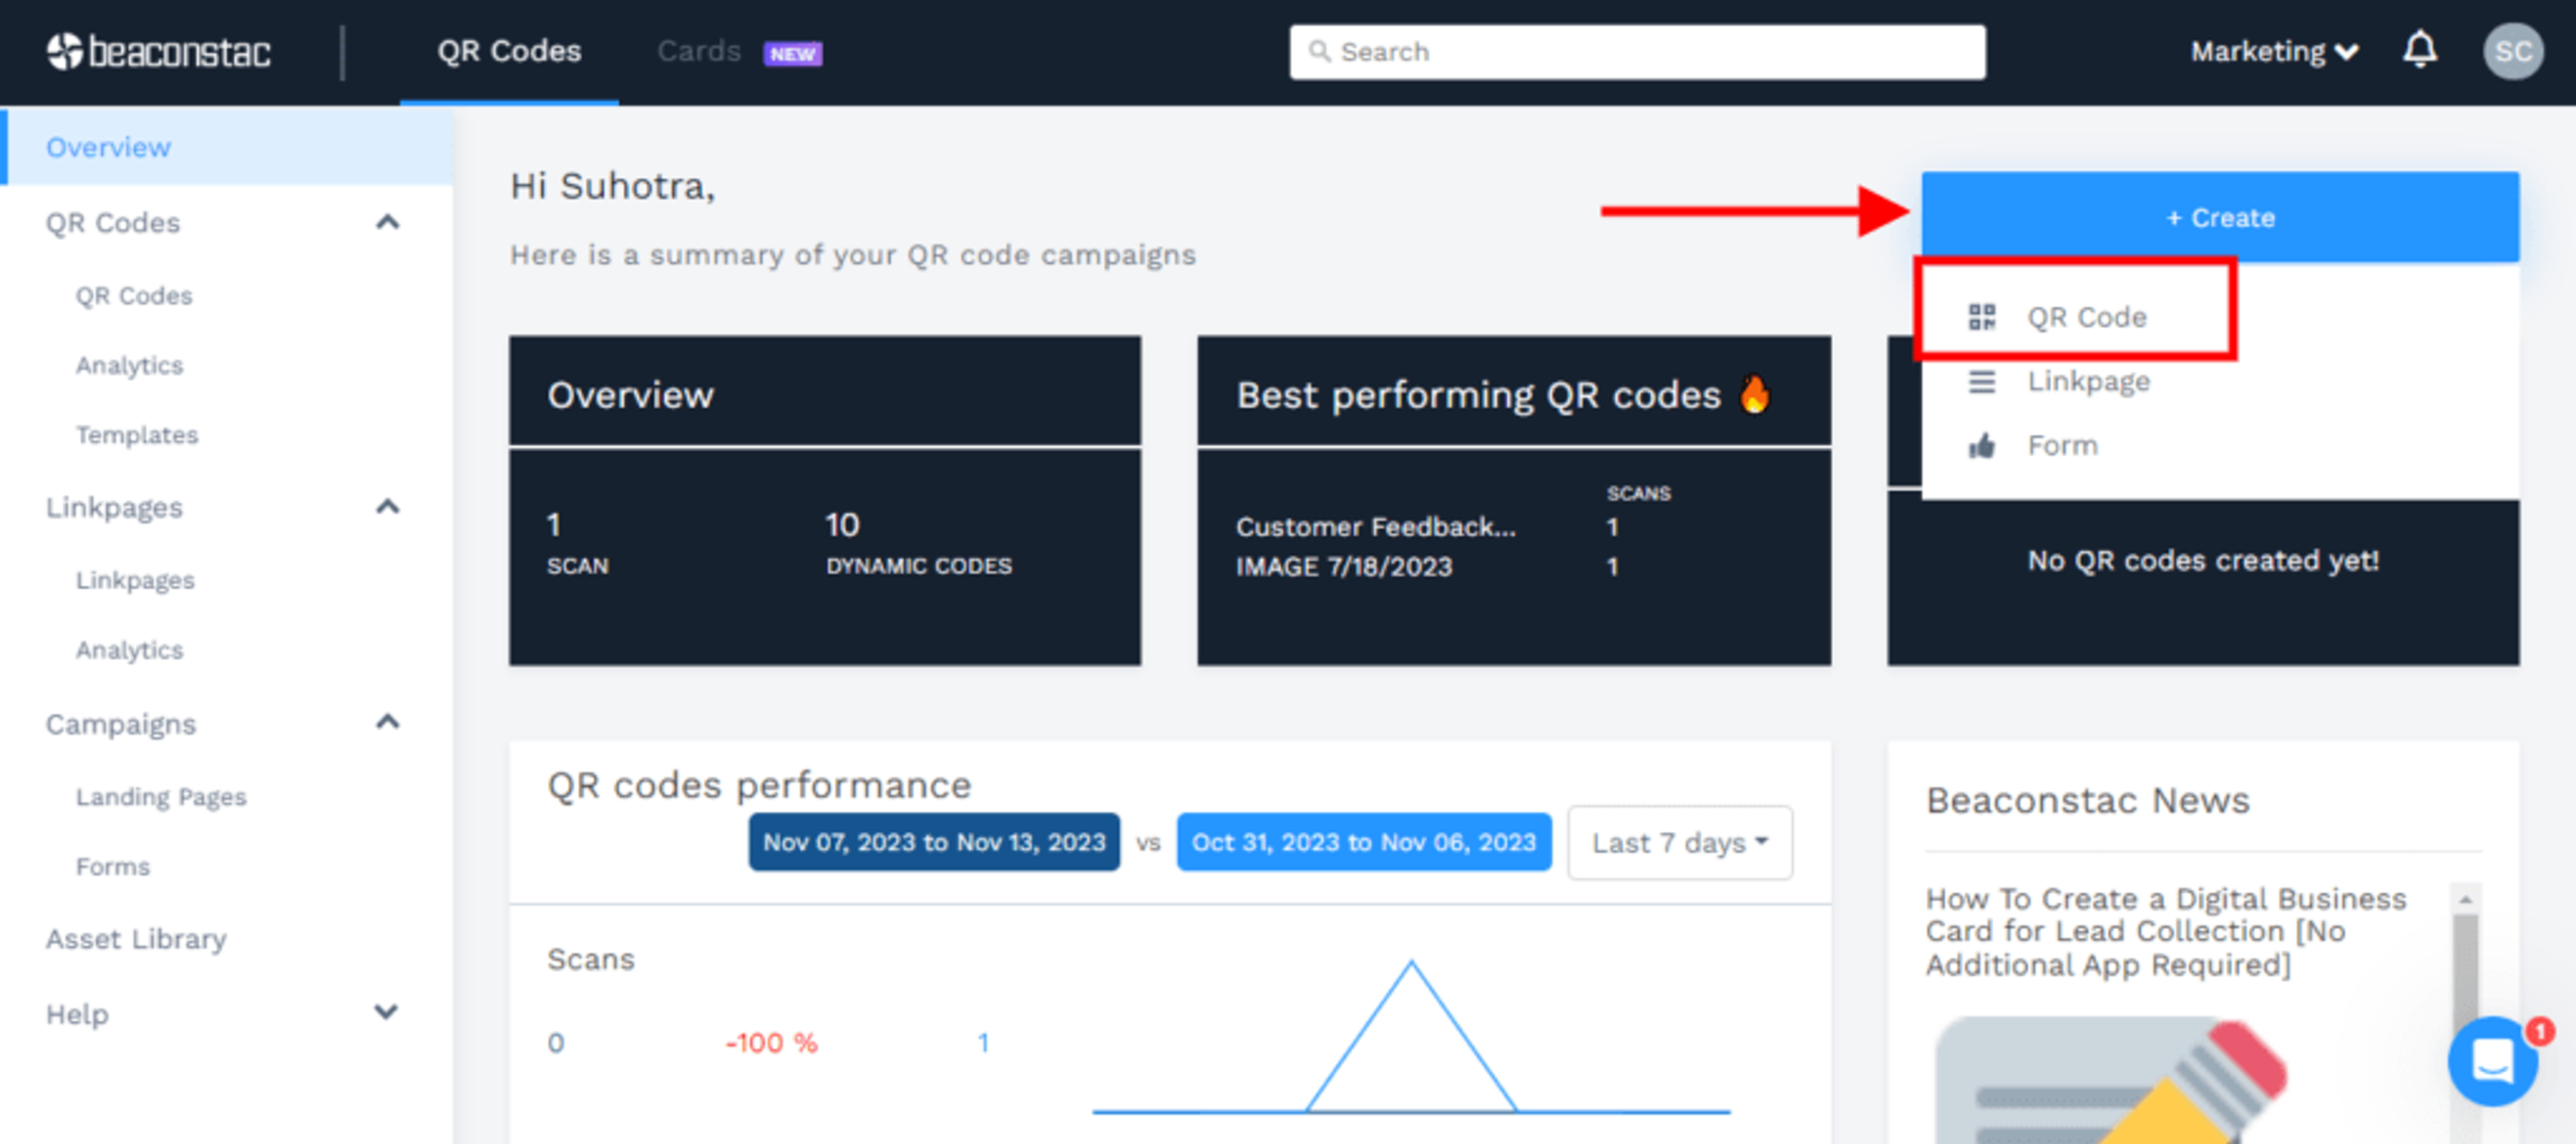Collapse the QR Codes sidebar section

[387, 222]
